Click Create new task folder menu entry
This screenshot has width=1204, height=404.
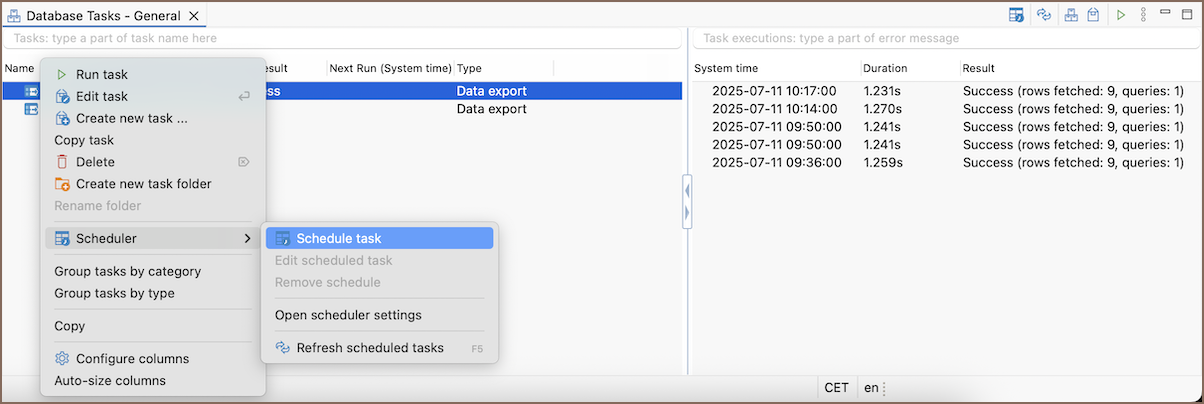[143, 184]
